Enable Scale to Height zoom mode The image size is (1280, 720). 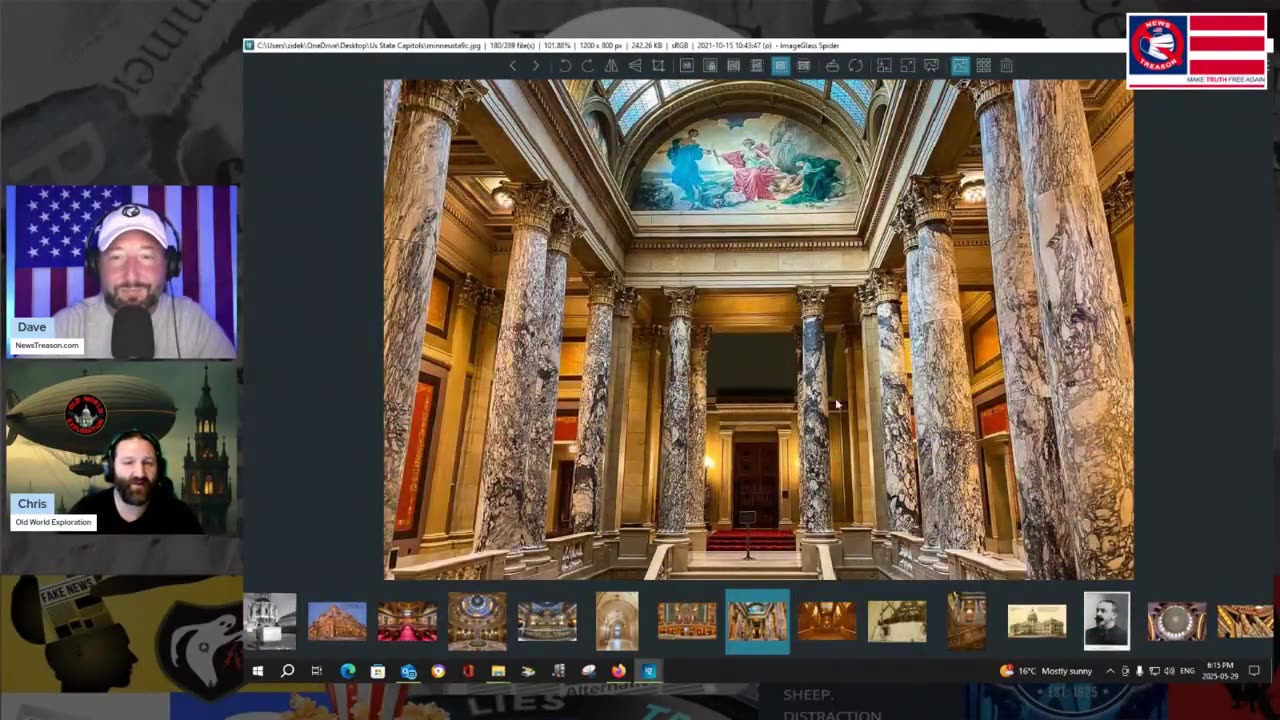[757, 66]
